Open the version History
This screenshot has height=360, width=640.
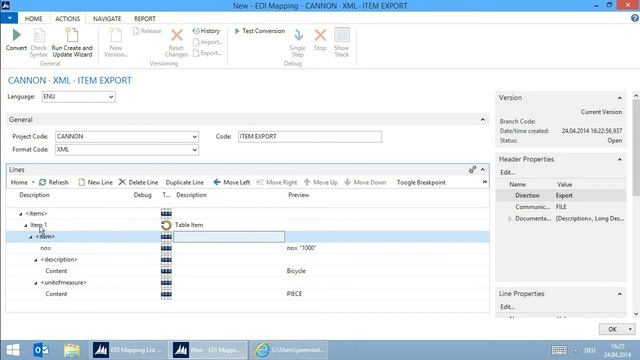(207, 31)
